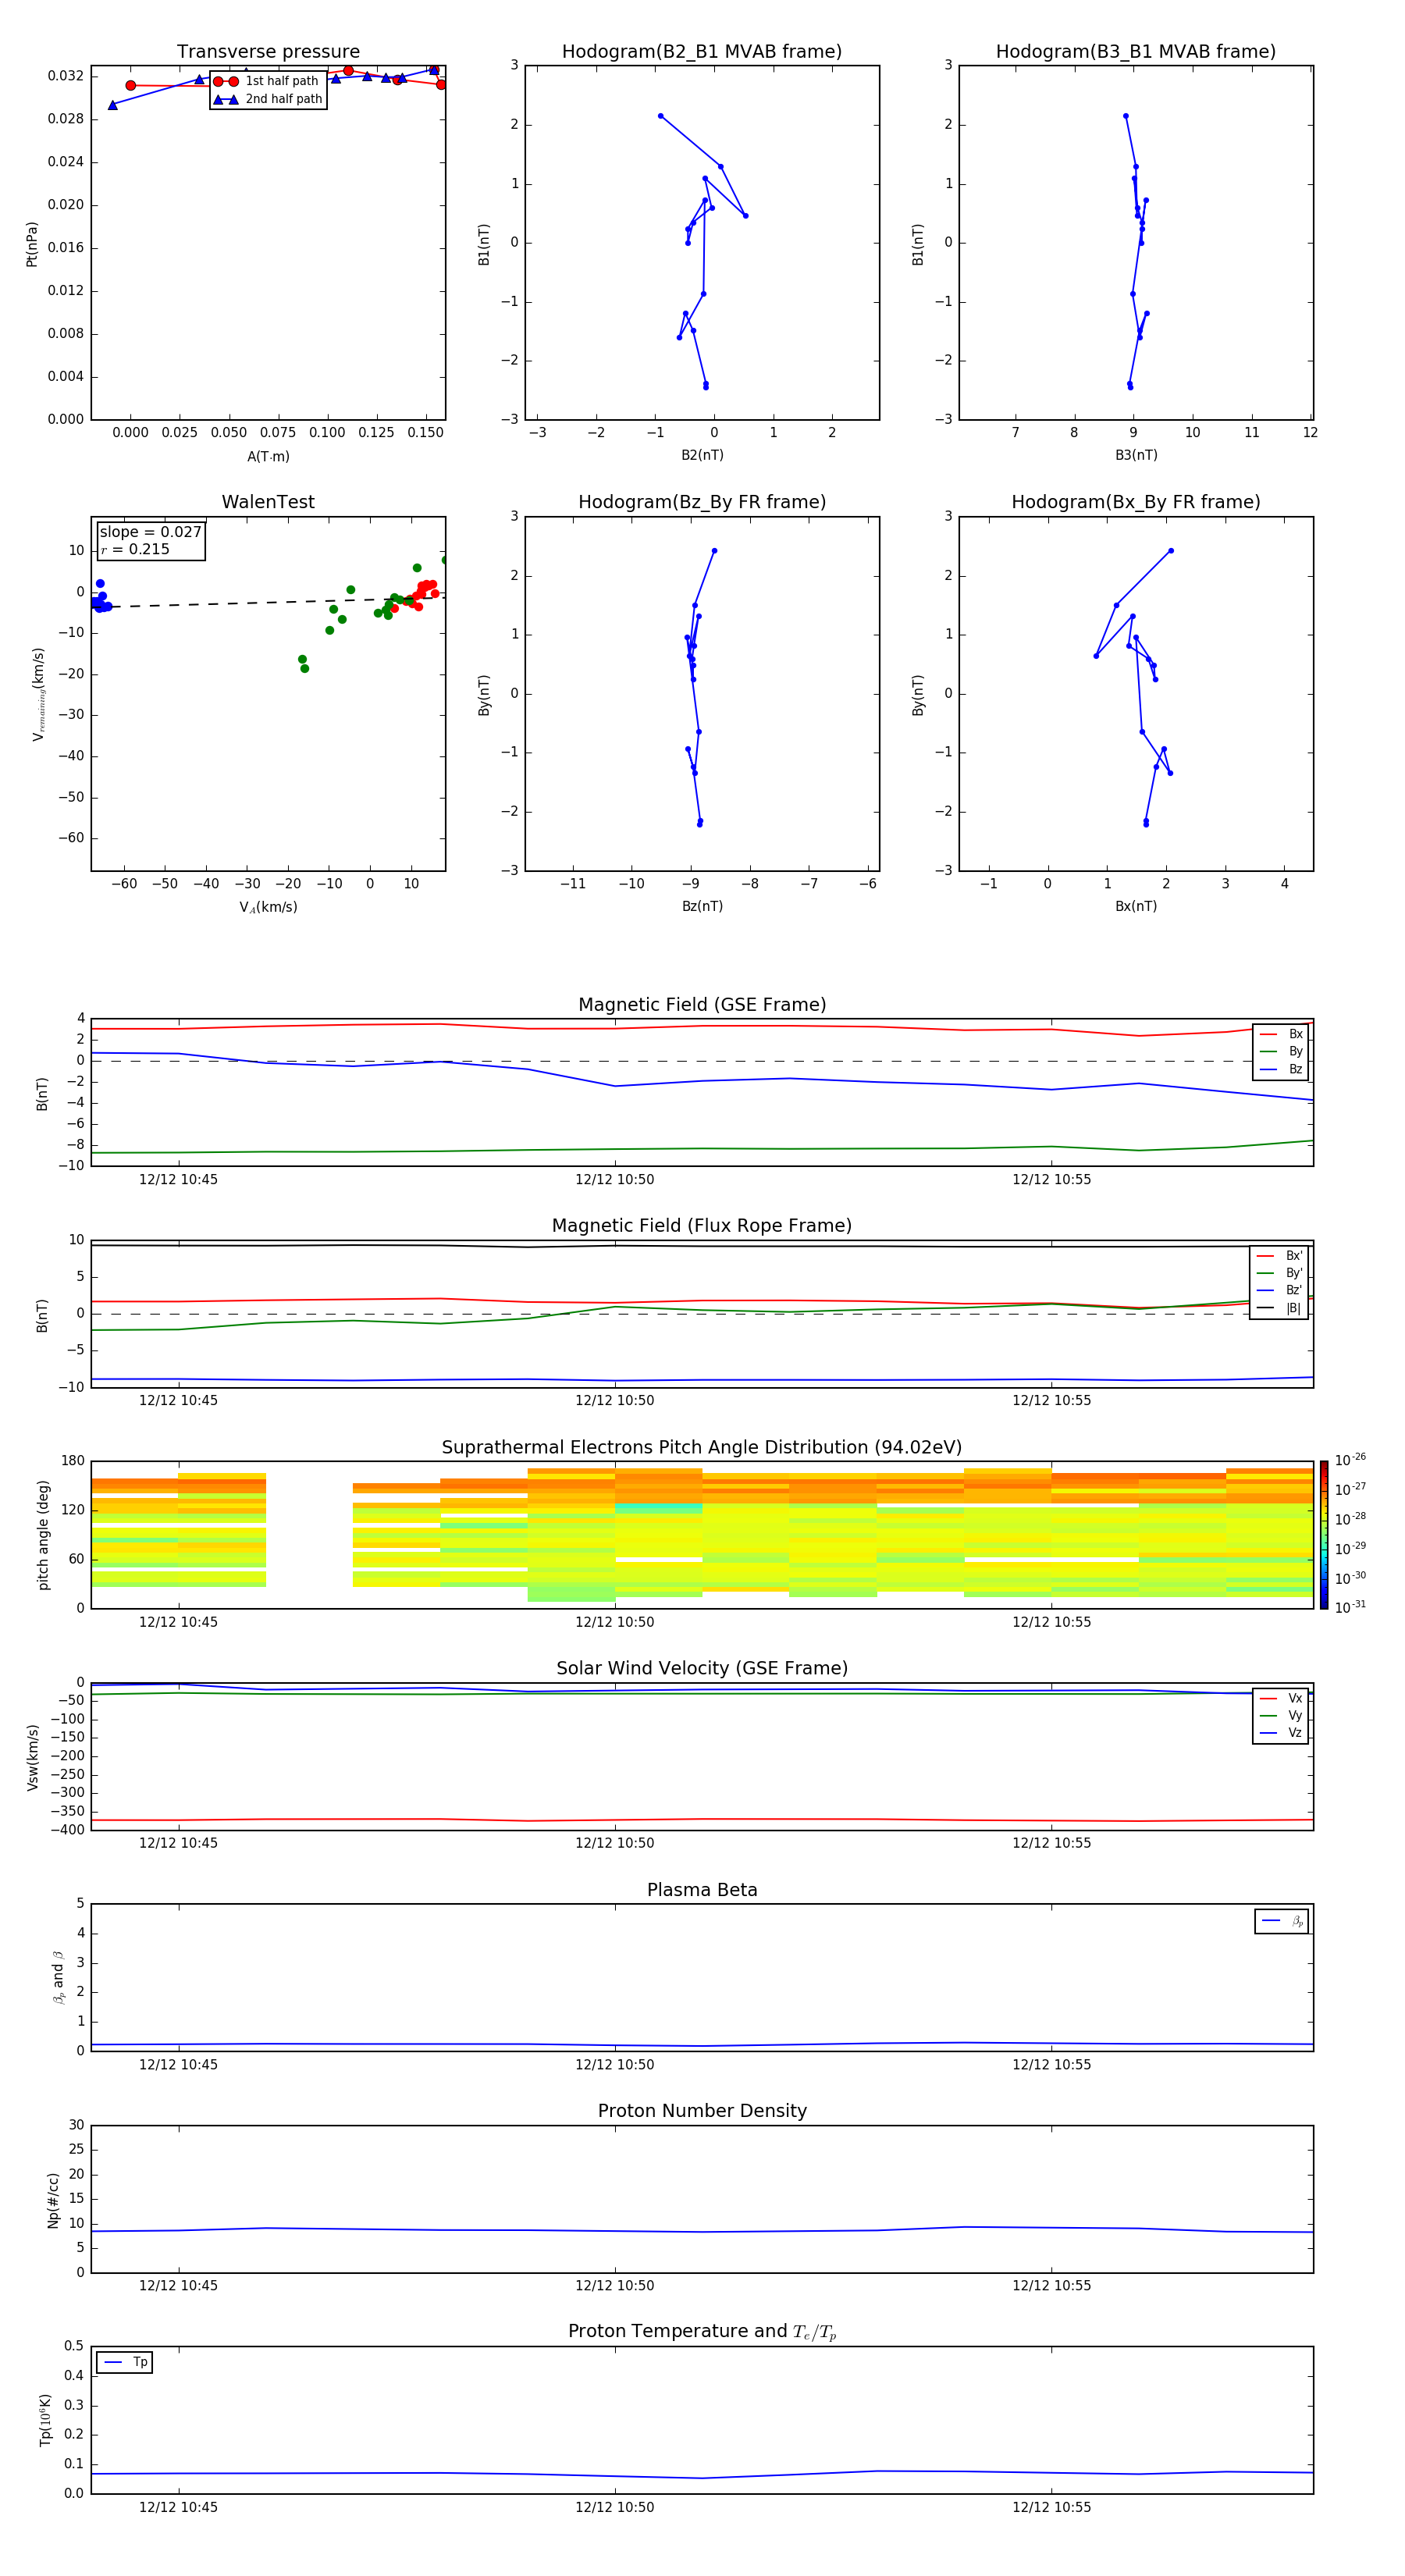
Task: Click the 'Vx' velocity legend entry
Action: [1281, 1699]
